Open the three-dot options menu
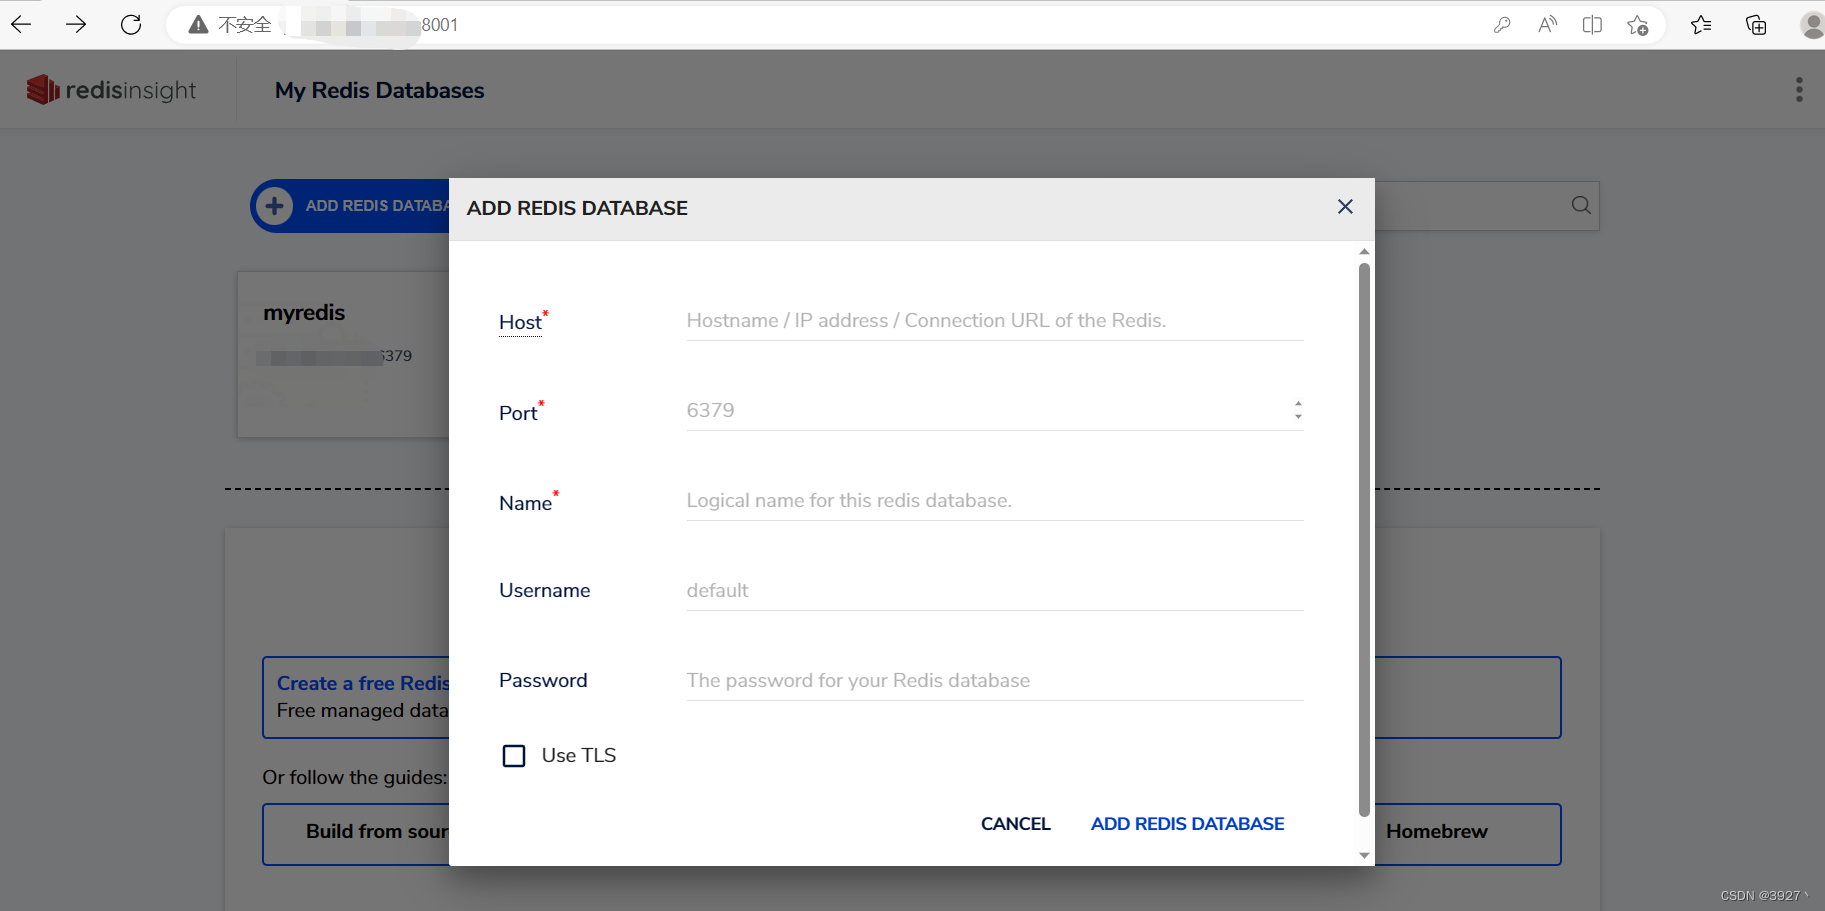Screen dimensions: 1825x911 tap(1799, 90)
